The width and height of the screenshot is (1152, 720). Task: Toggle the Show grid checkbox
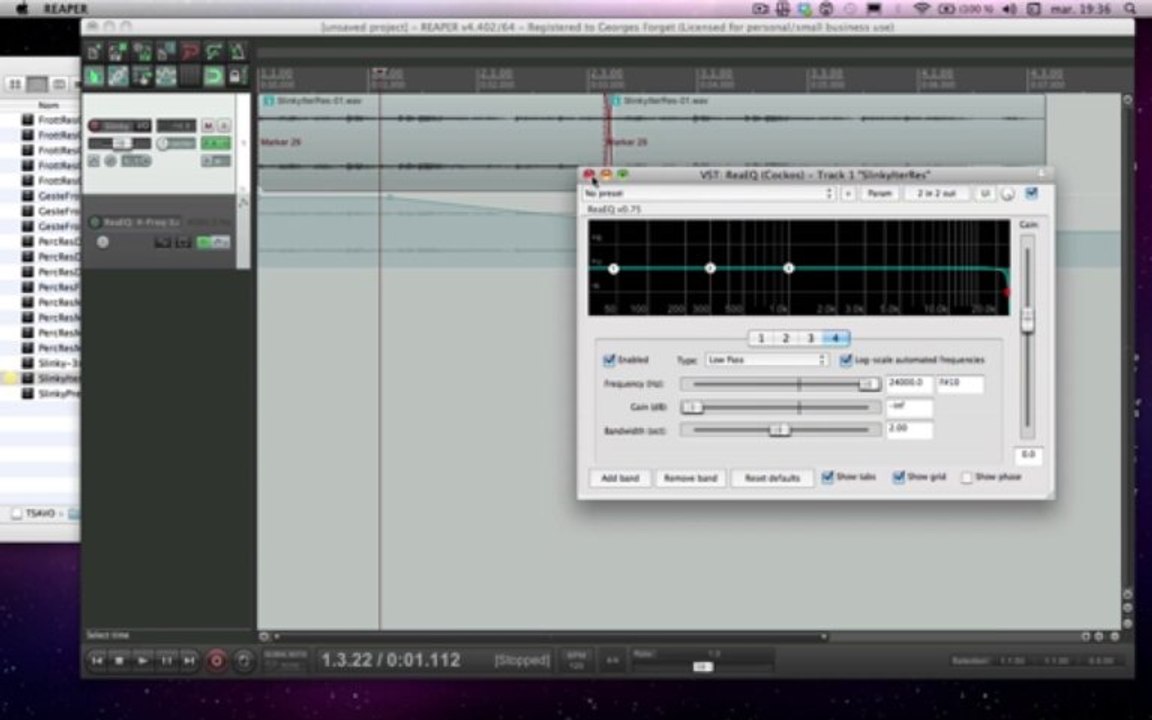(x=899, y=478)
